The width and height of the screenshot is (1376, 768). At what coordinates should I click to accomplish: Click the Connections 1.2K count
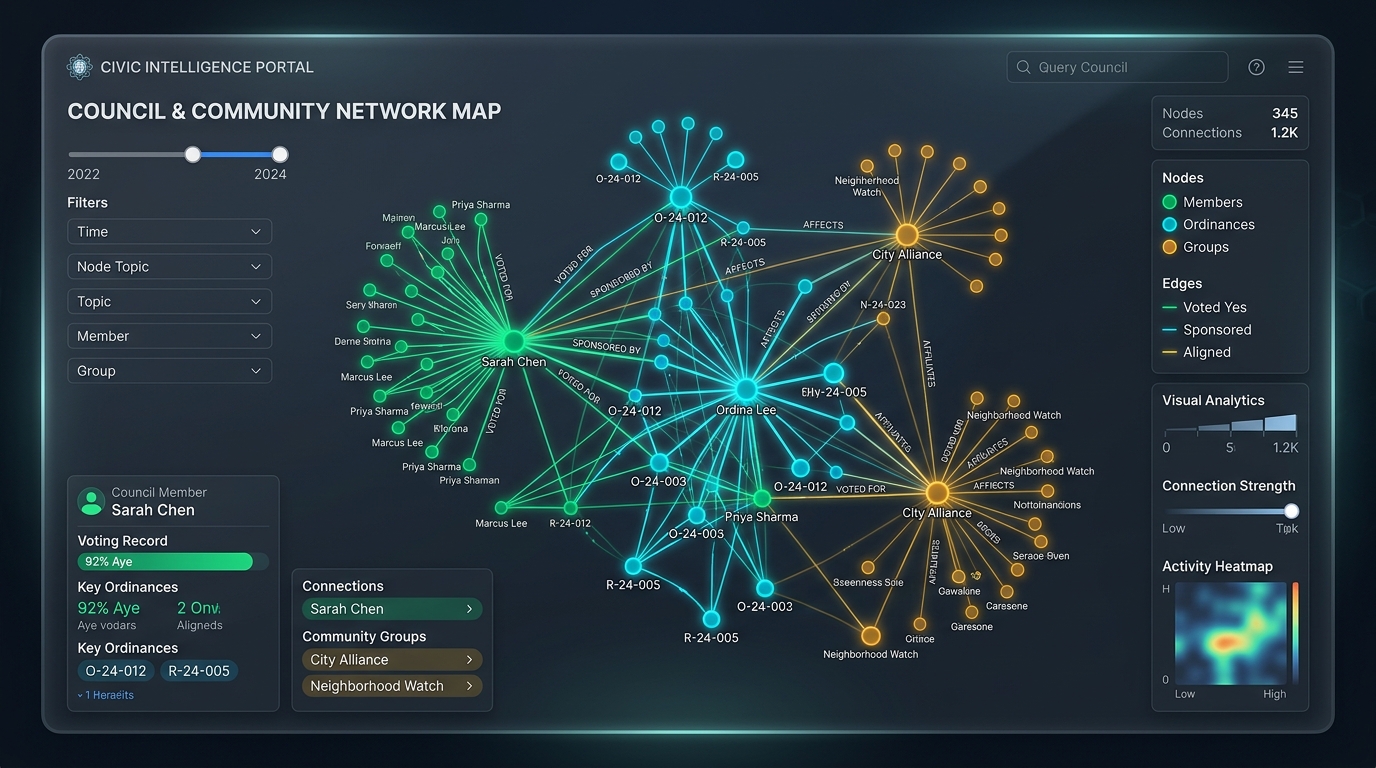tap(1284, 132)
